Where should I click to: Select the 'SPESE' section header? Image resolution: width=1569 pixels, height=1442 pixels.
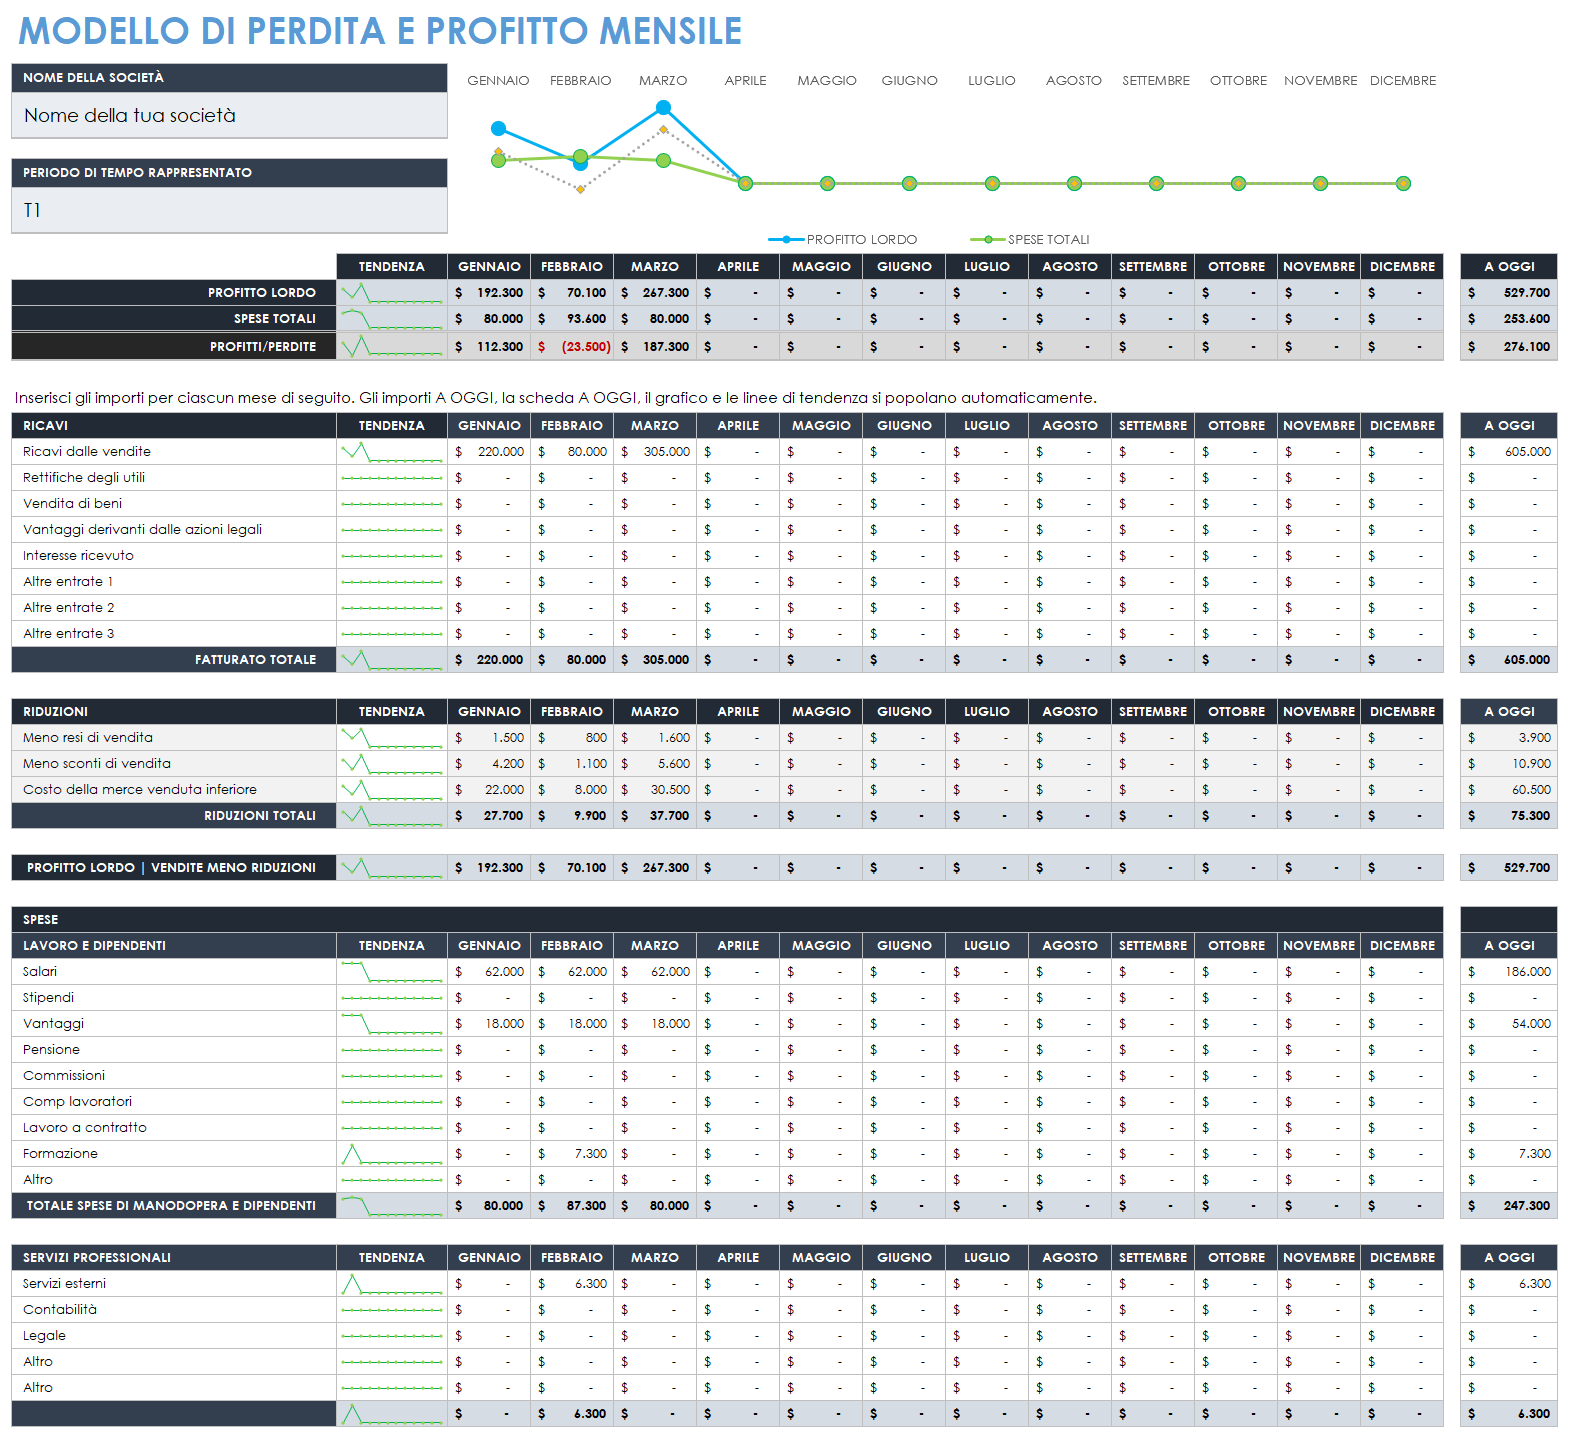coord(727,920)
